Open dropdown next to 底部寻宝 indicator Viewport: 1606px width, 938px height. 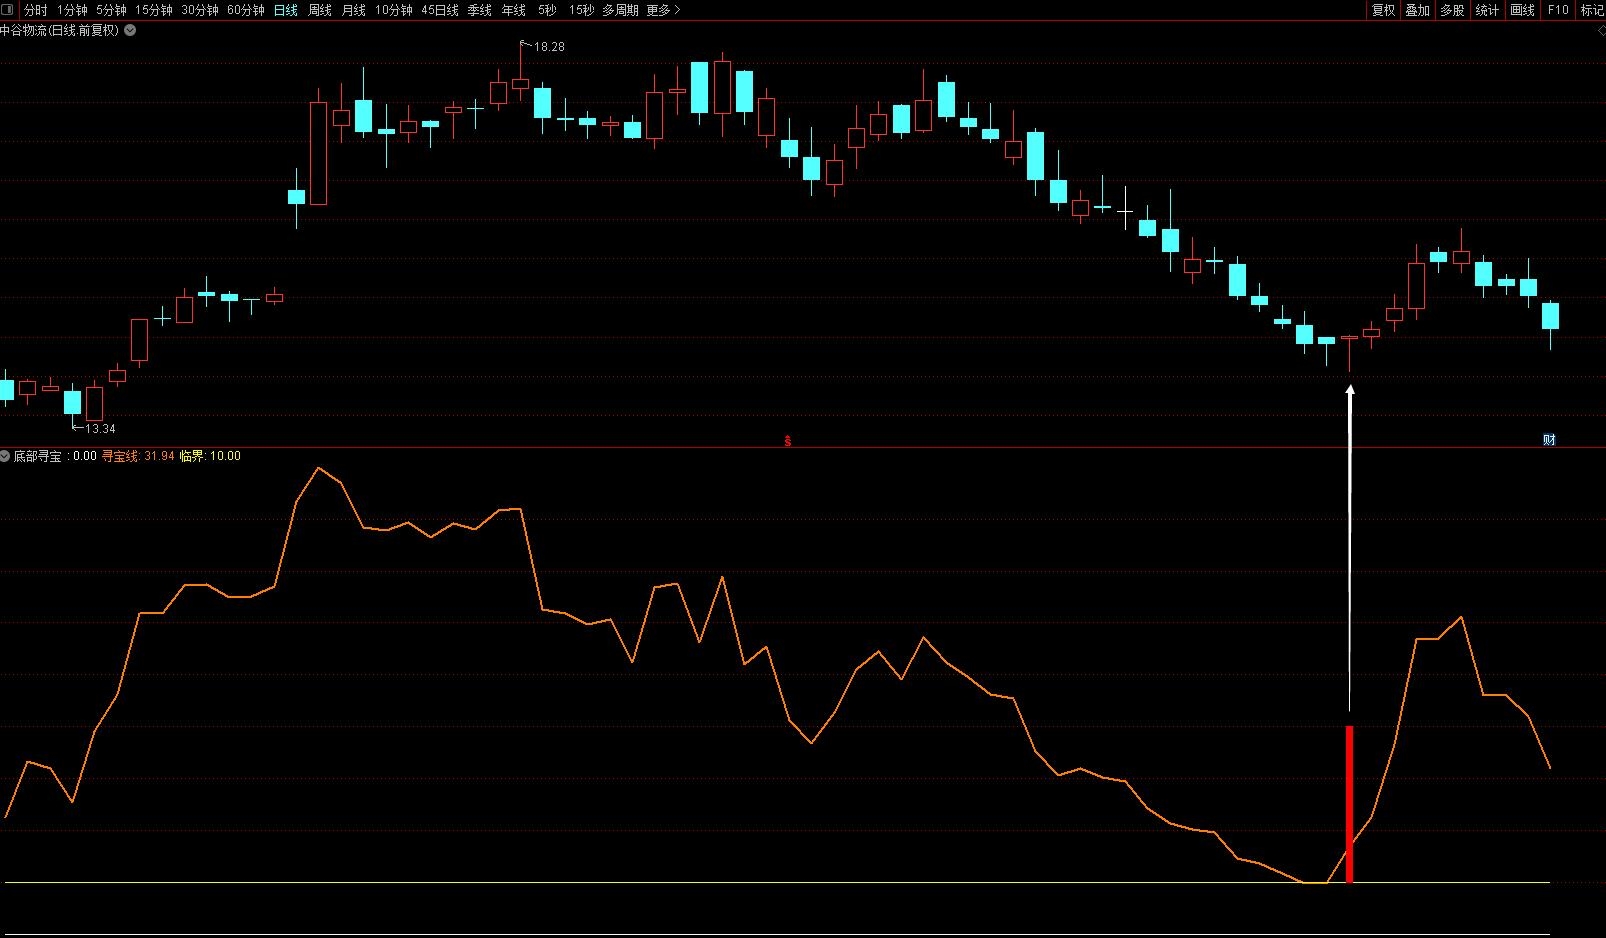pyautogui.click(x=6, y=456)
